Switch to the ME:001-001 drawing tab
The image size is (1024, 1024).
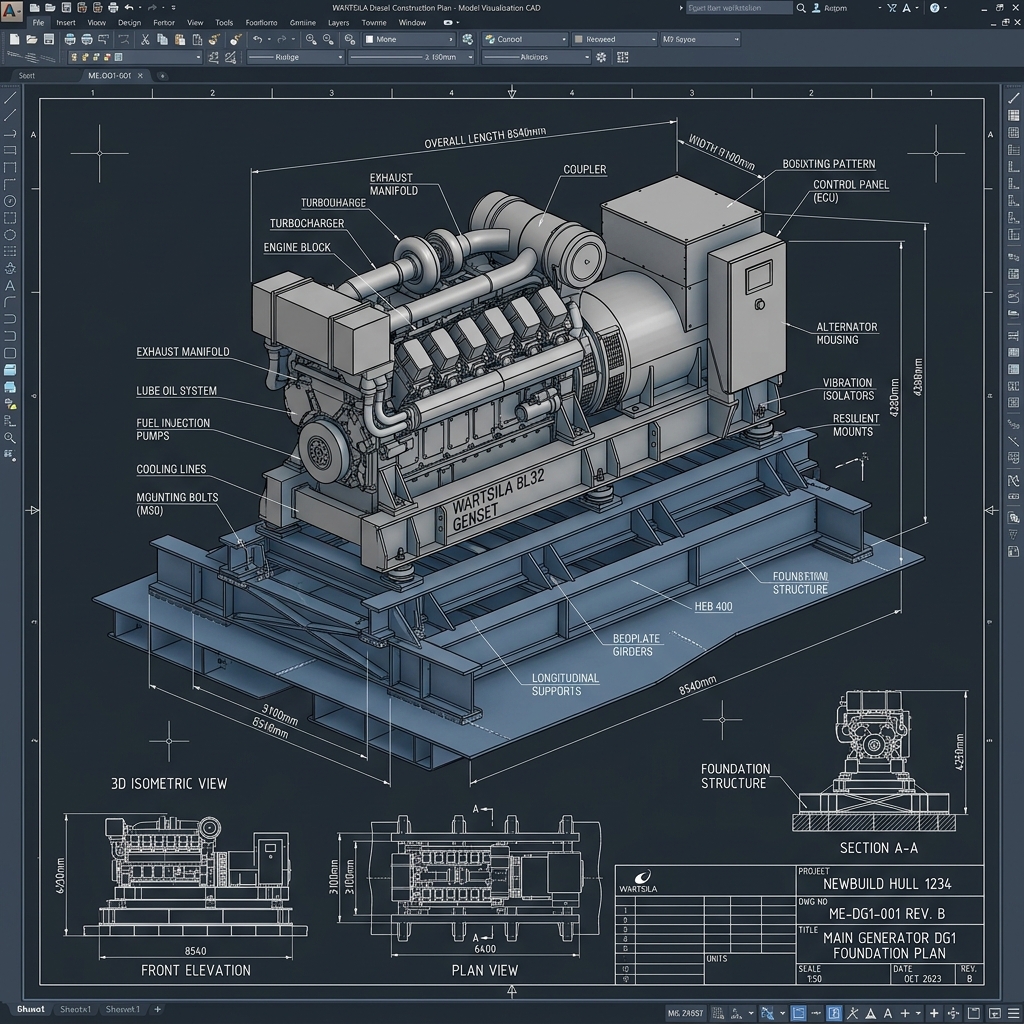tap(110, 76)
